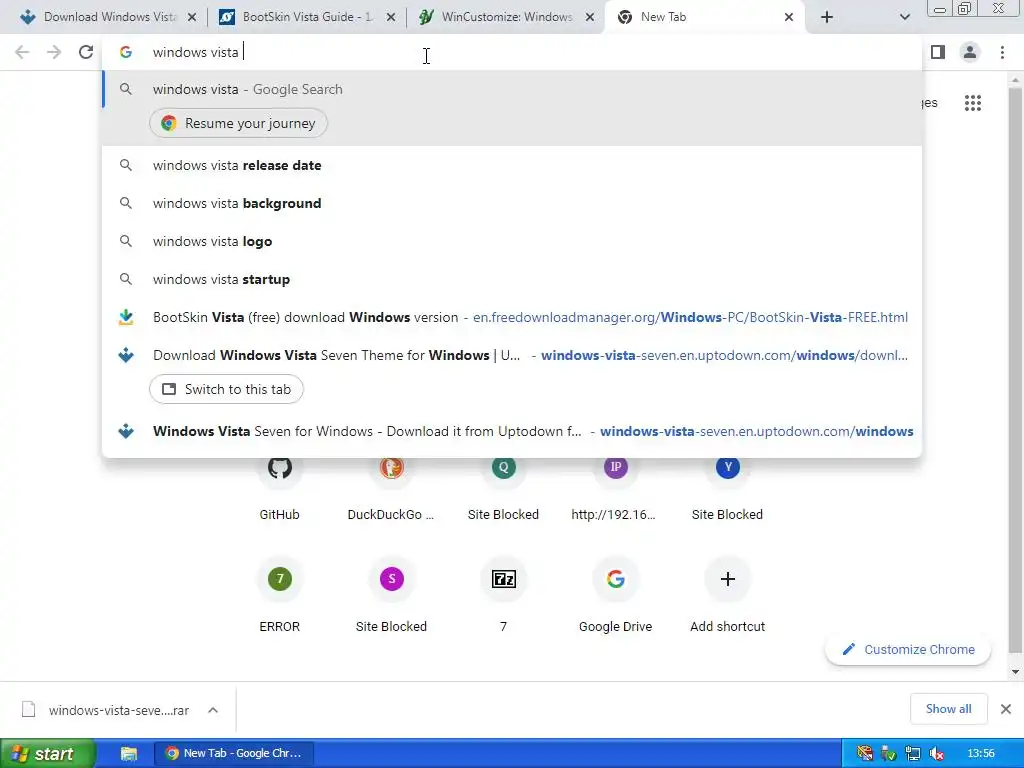The image size is (1024, 768).
Task: Select windows vista background suggestion
Action: pos(512,203)
